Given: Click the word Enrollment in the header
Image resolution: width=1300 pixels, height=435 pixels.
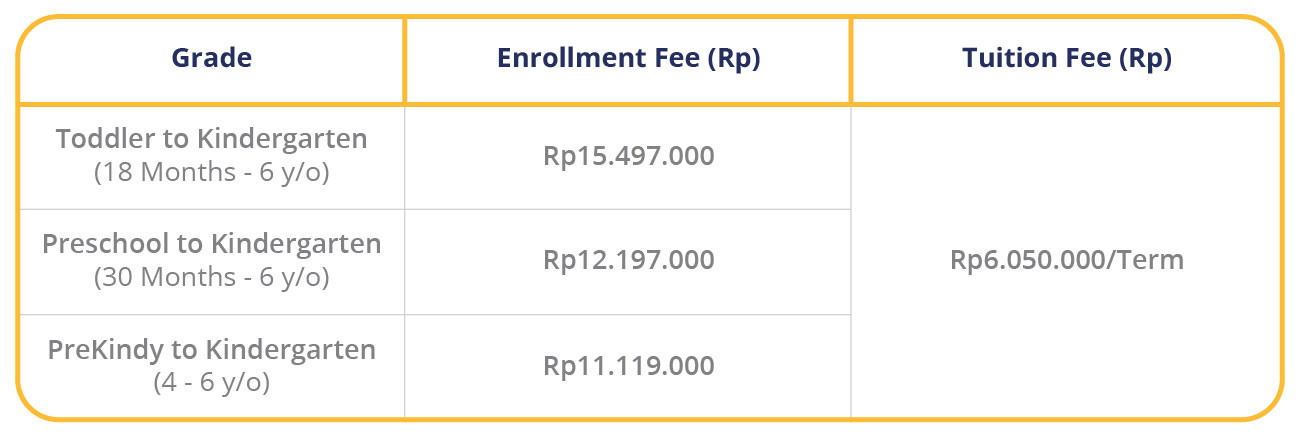Looking at the screenshot, I should (x=566, y=59).
